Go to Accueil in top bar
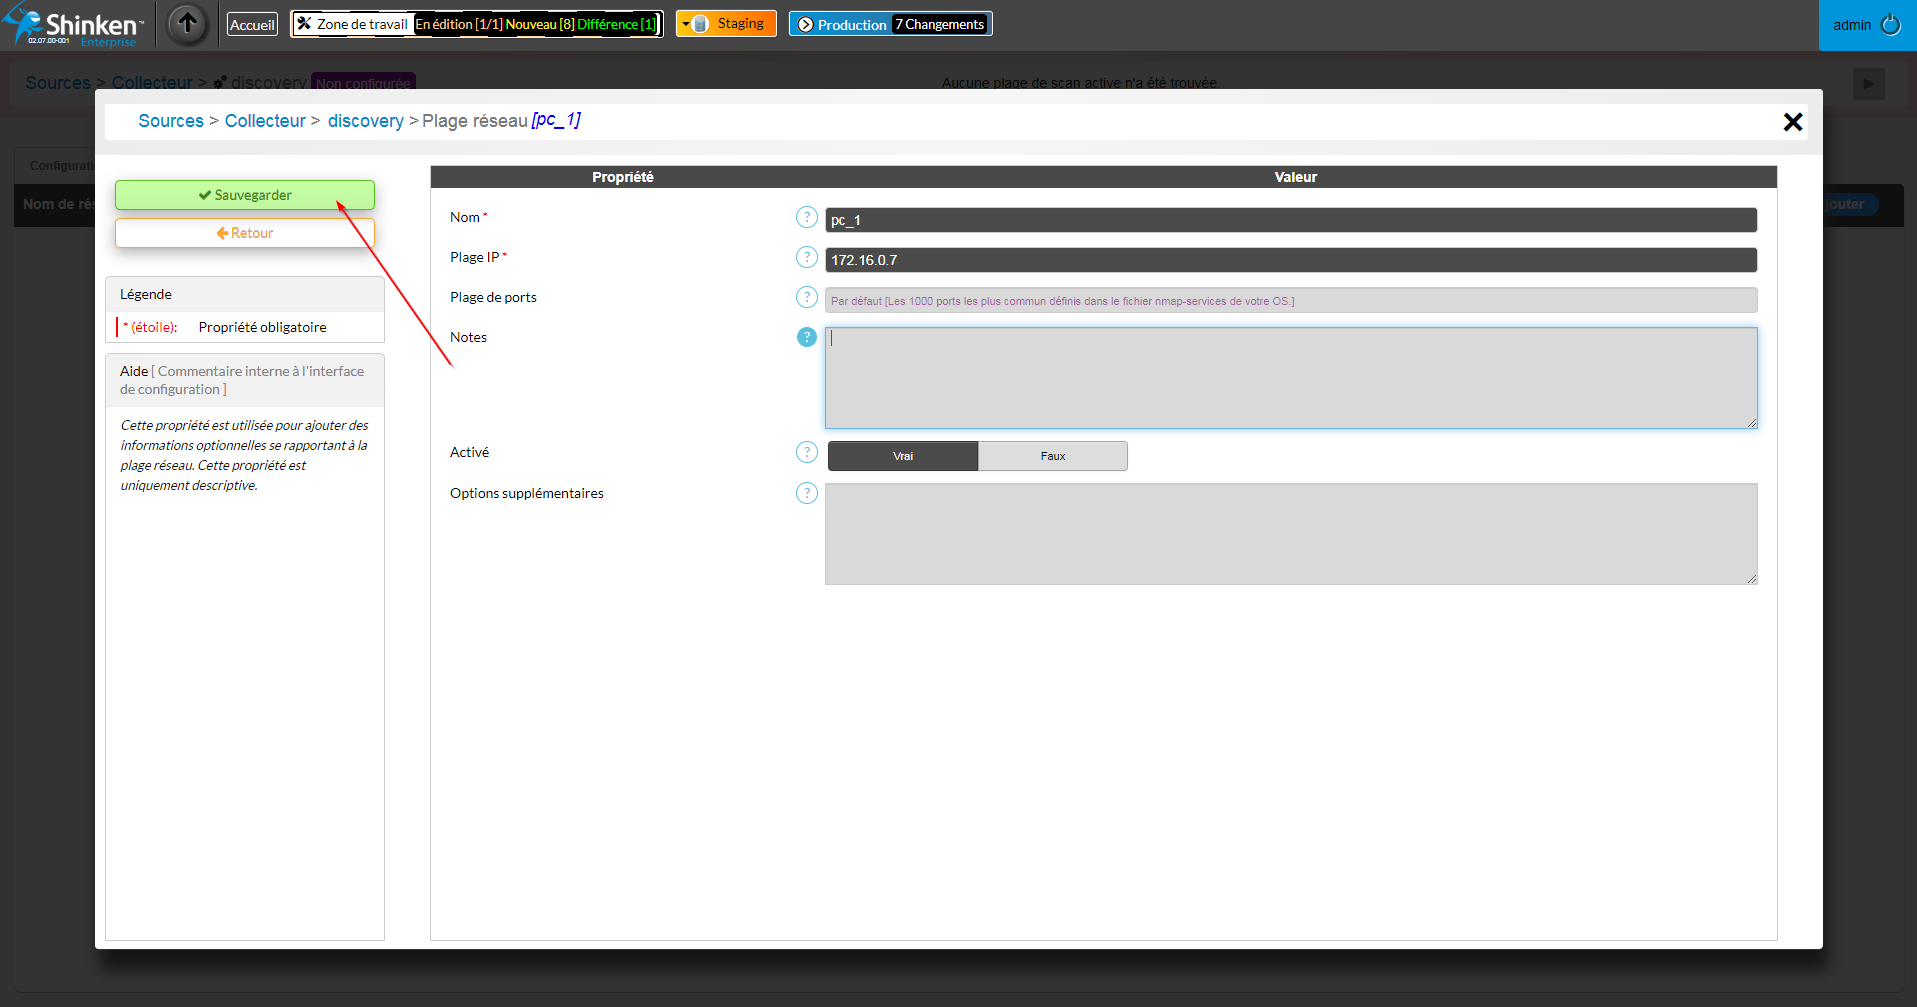The height and width of the screenshot is (1007, 1917). point(252,25)
